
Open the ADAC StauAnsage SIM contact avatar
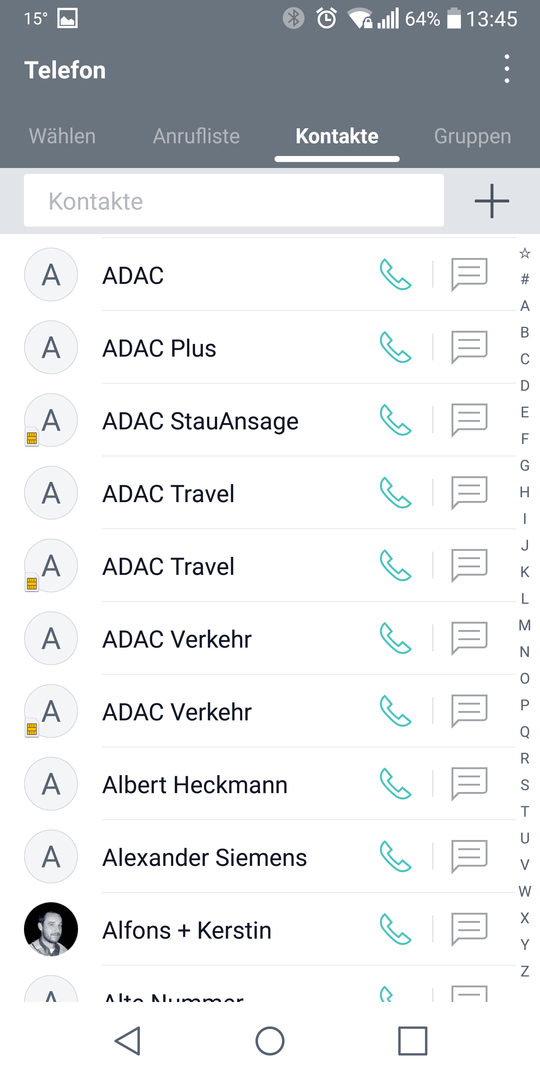point(51,420)
